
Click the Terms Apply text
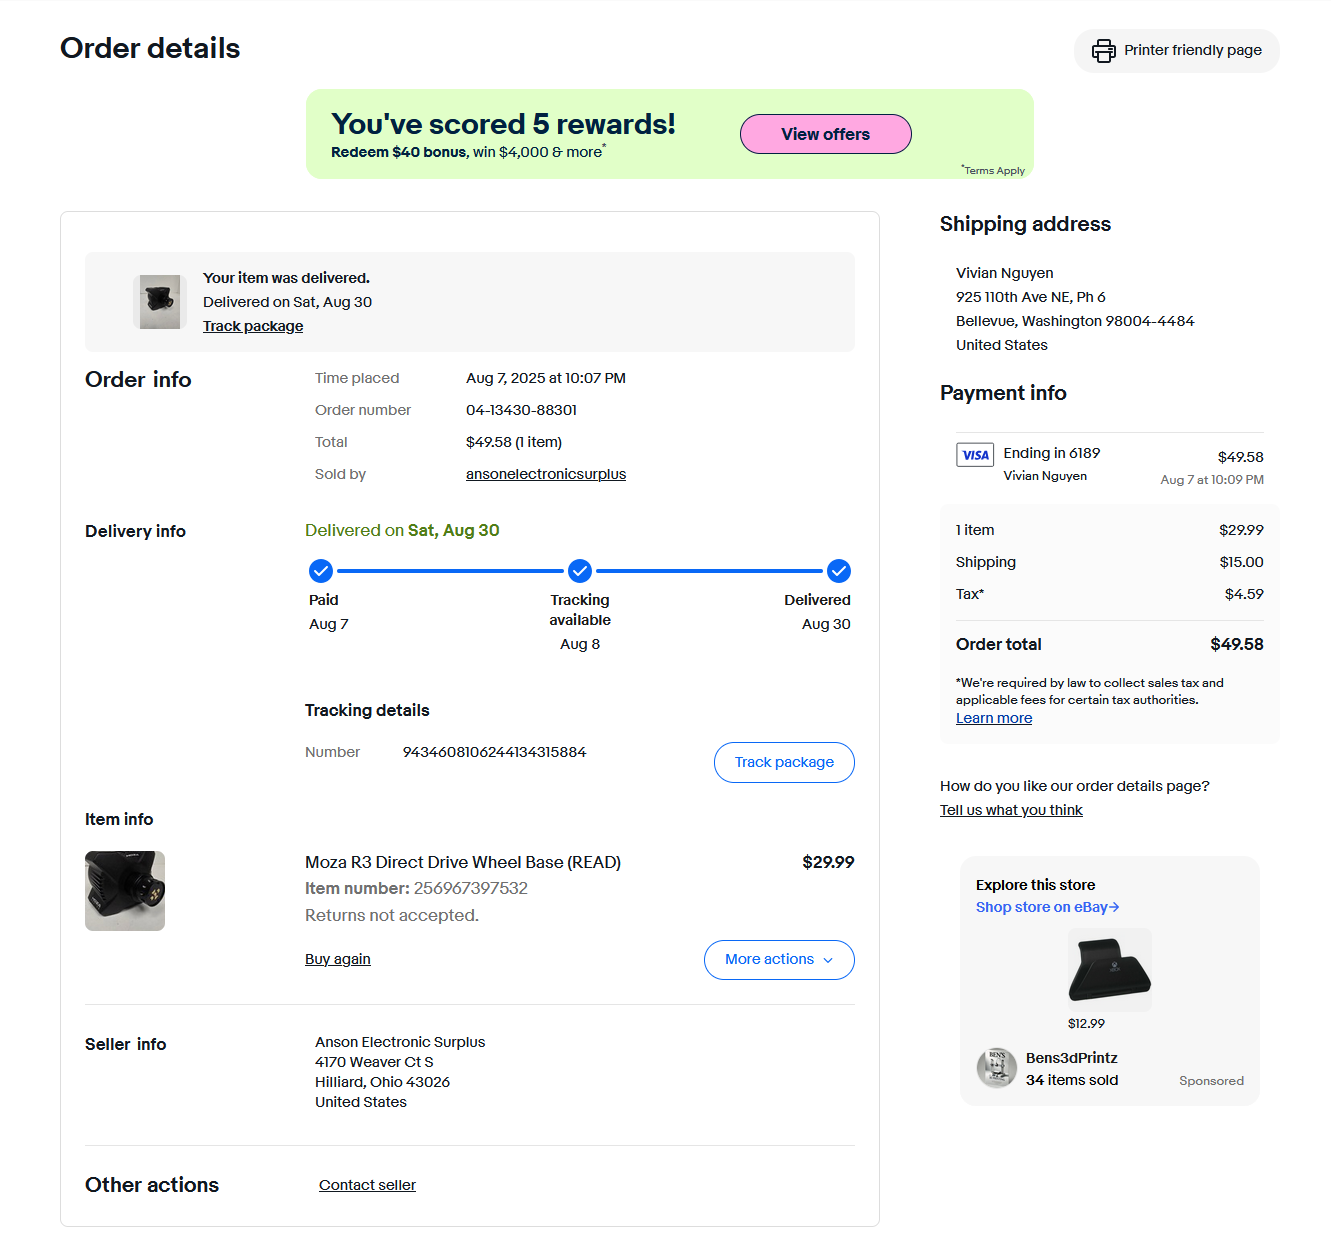pyautogui.click(x=994, y=171)
